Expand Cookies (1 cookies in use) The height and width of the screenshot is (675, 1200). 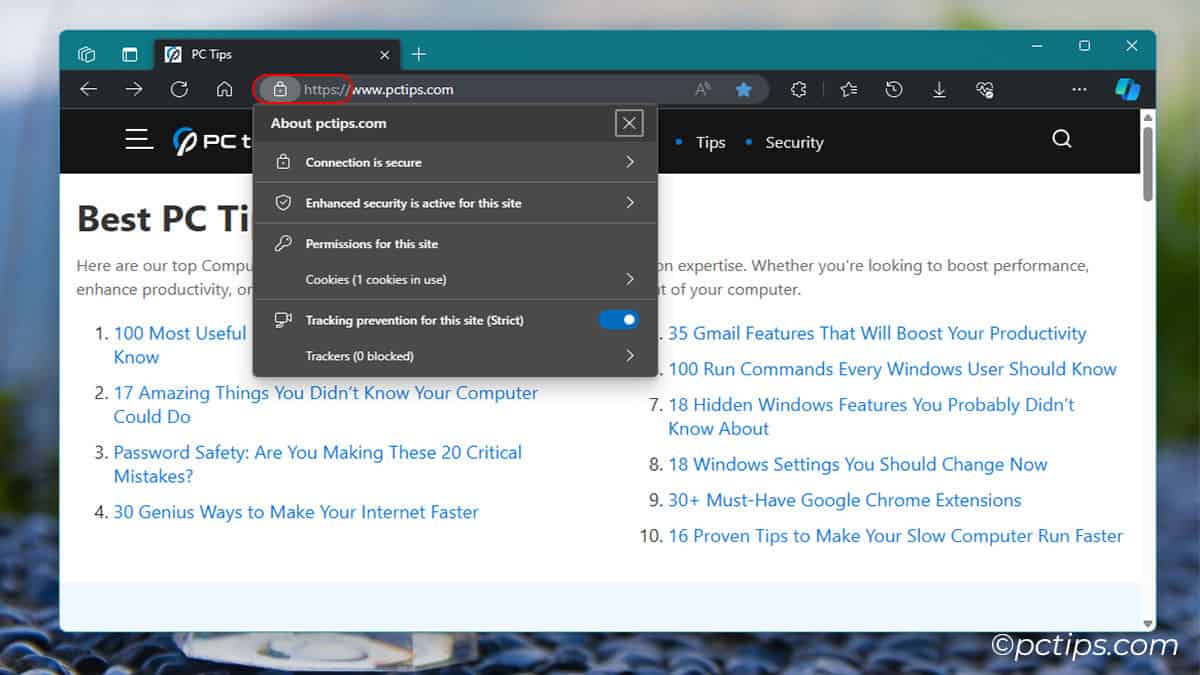pyautogui.click(x=455, y=279)
